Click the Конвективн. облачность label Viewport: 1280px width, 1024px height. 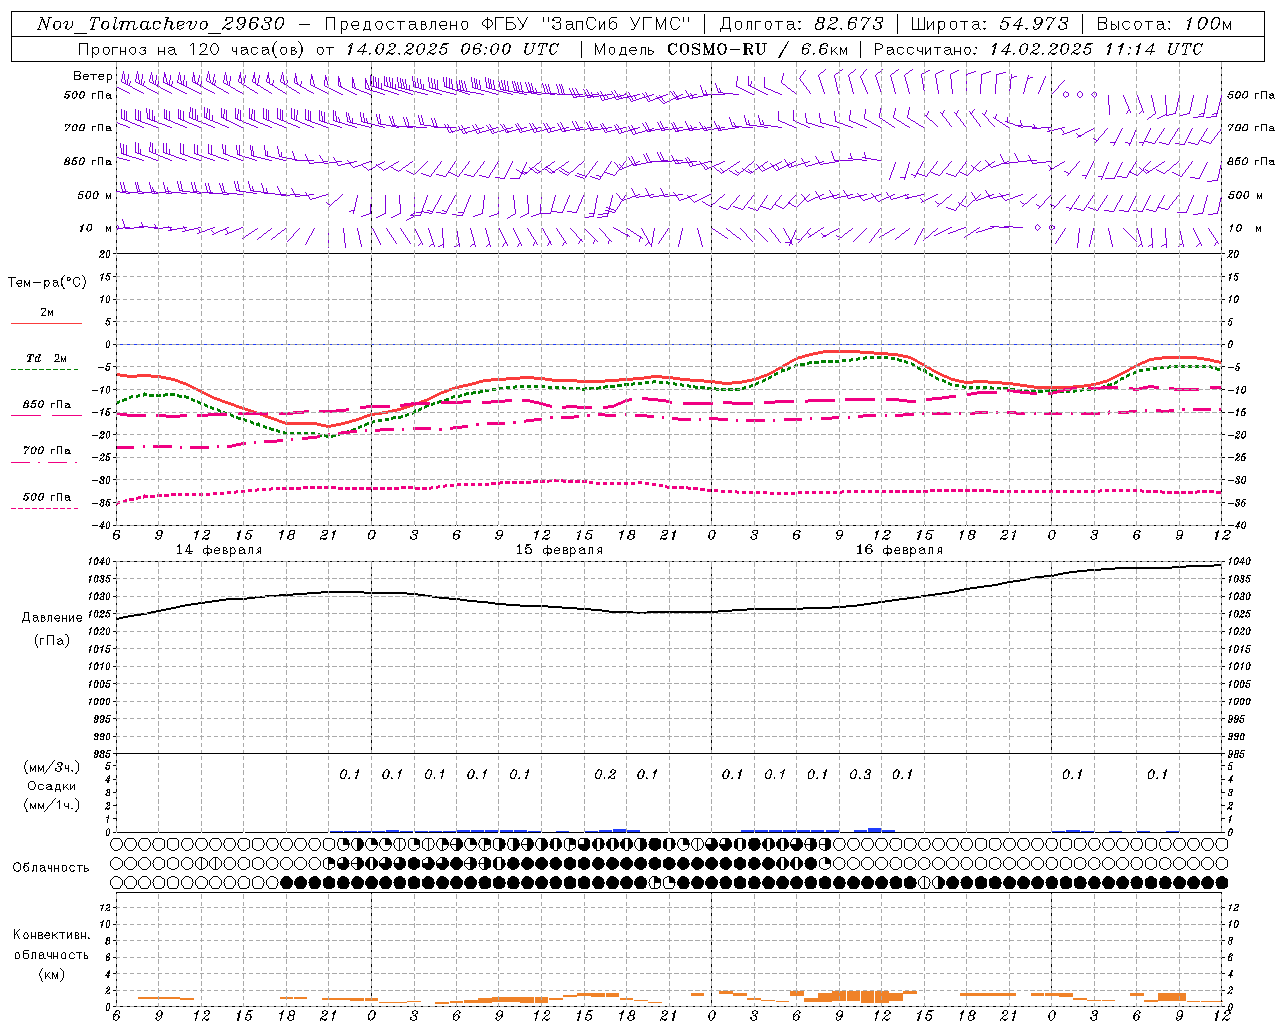pyautogui.click(x=51, y=945)
